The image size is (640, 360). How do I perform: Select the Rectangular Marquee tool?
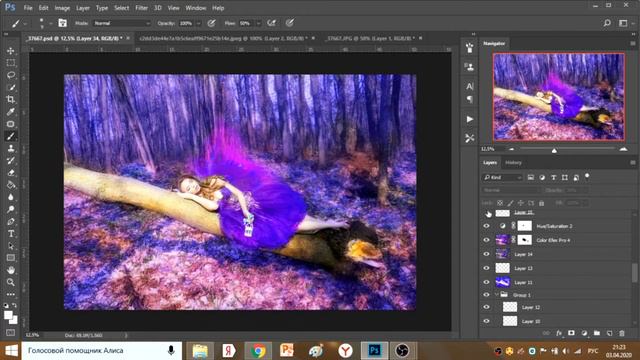[x=11, y=63]
